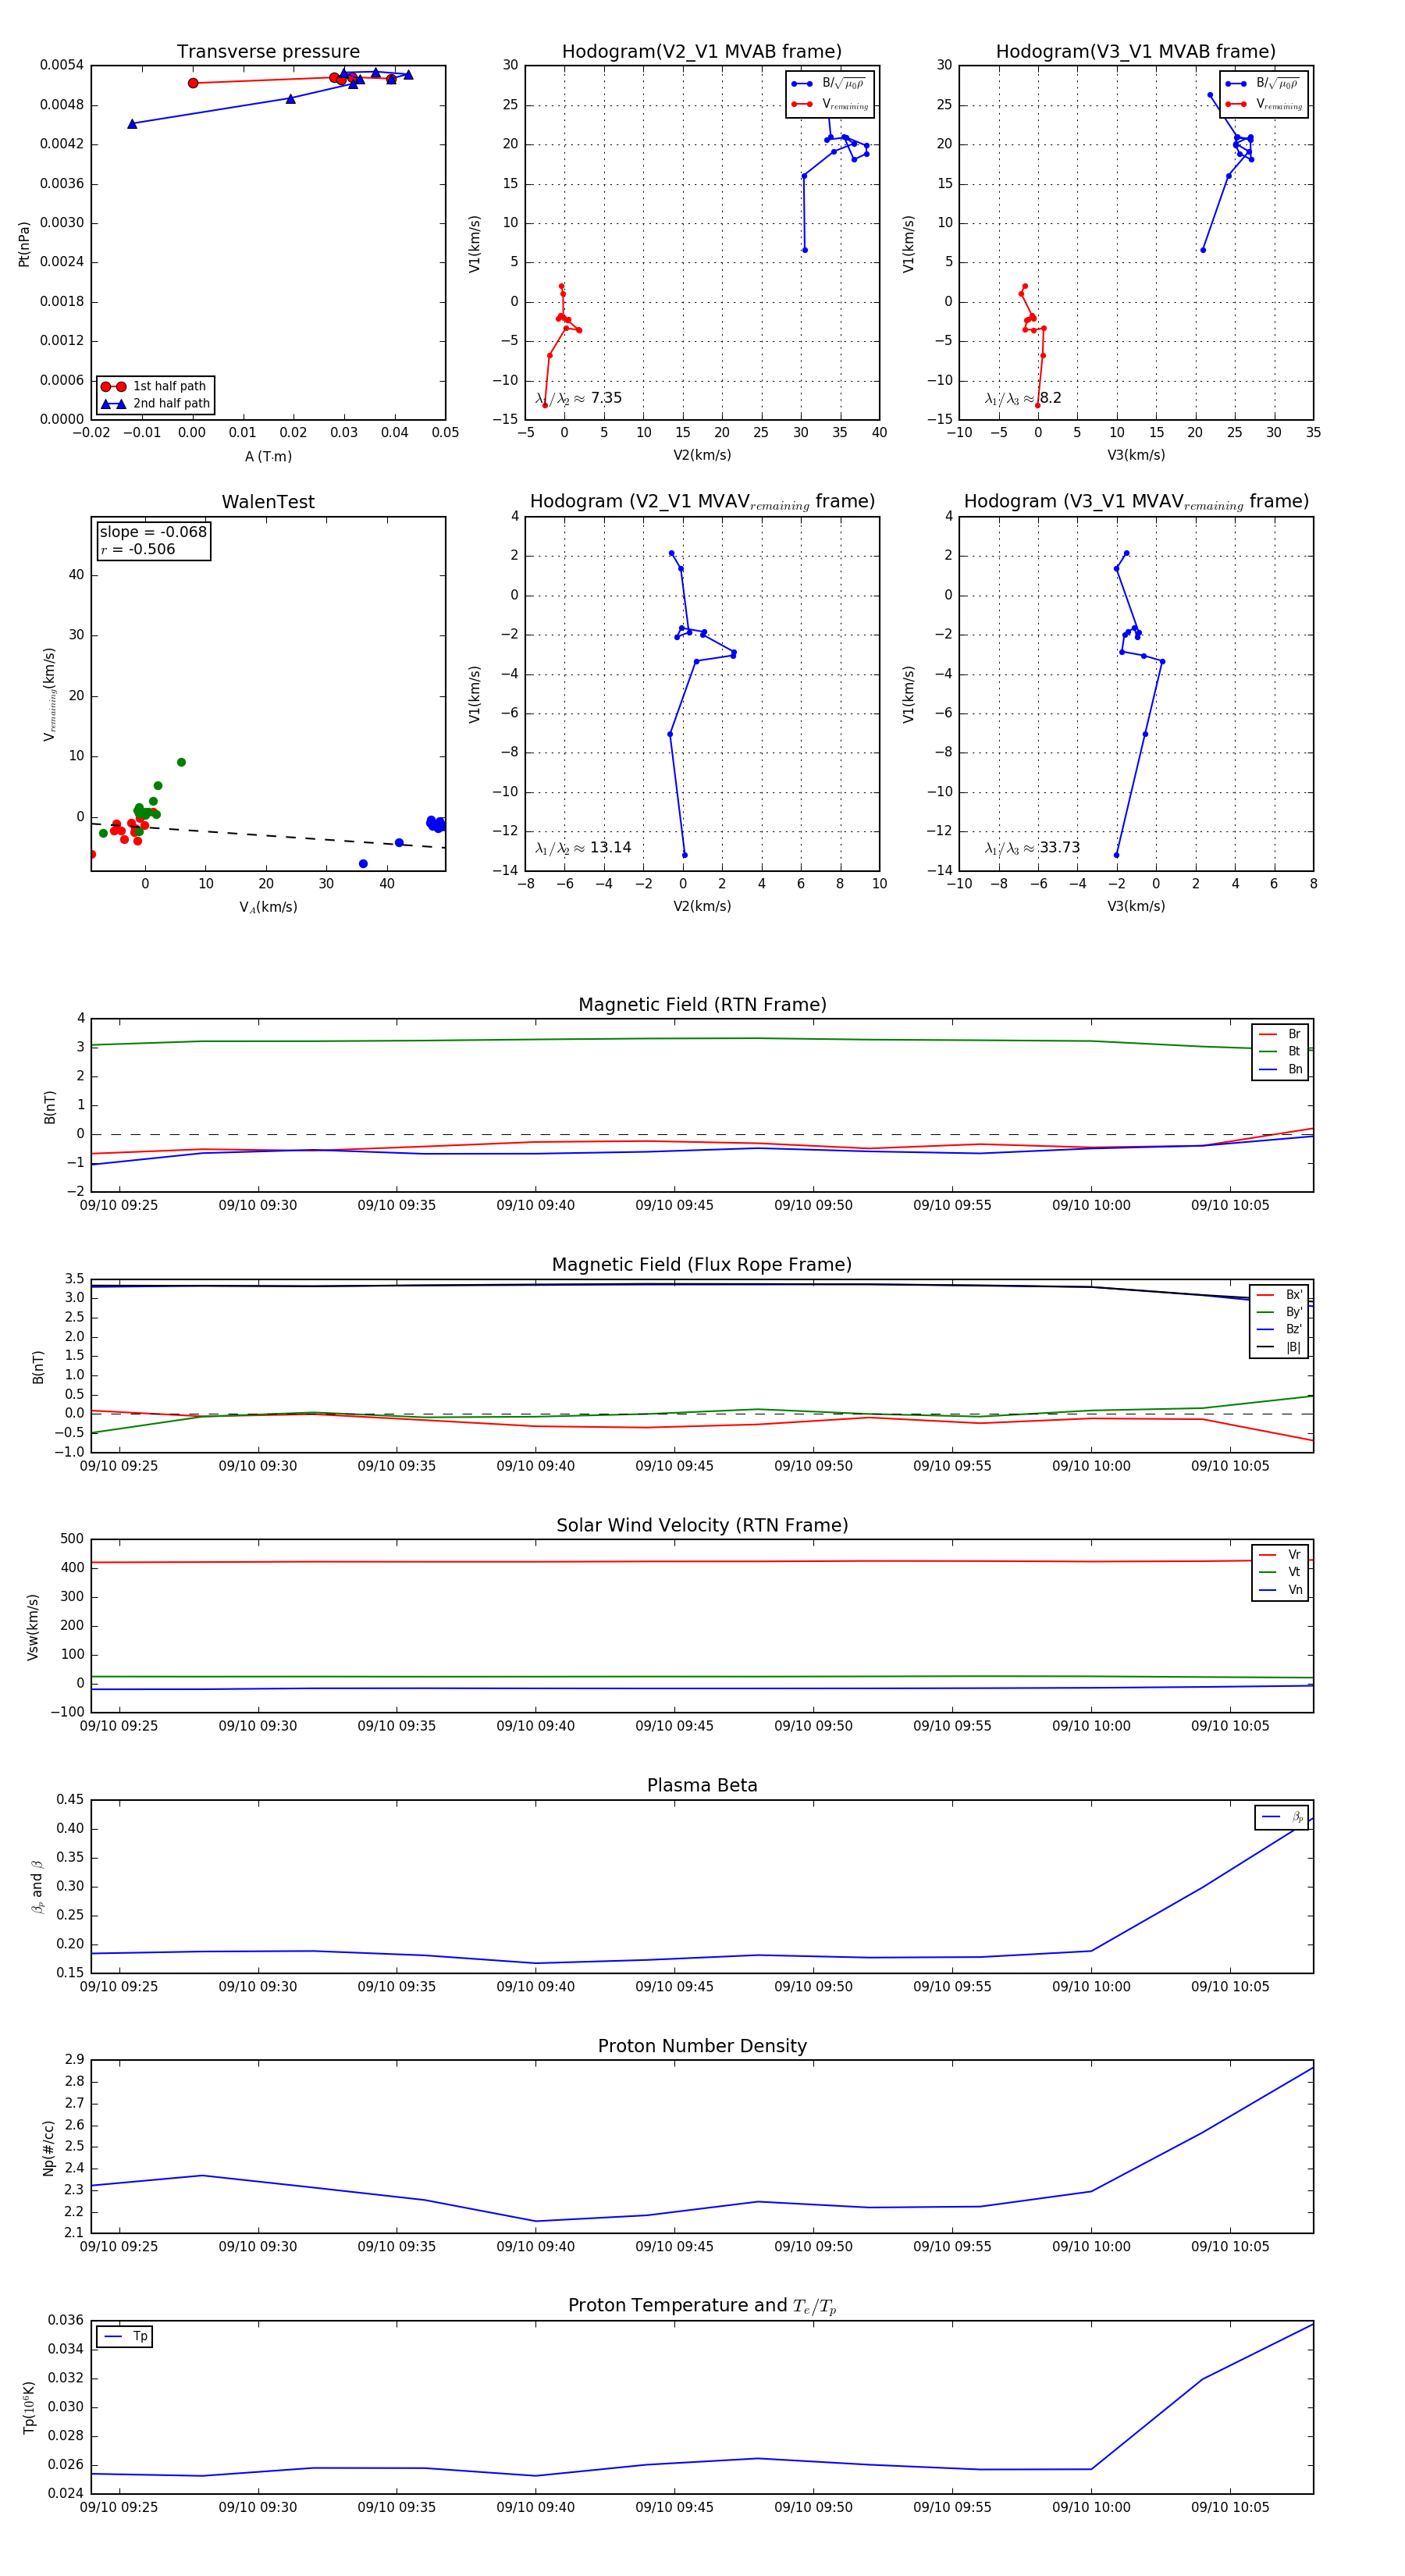The height and width of the screenshot is (2576, 1405).
Task: Click leftmost red circle in Transverse pressure plot
Action: point(193,83)
